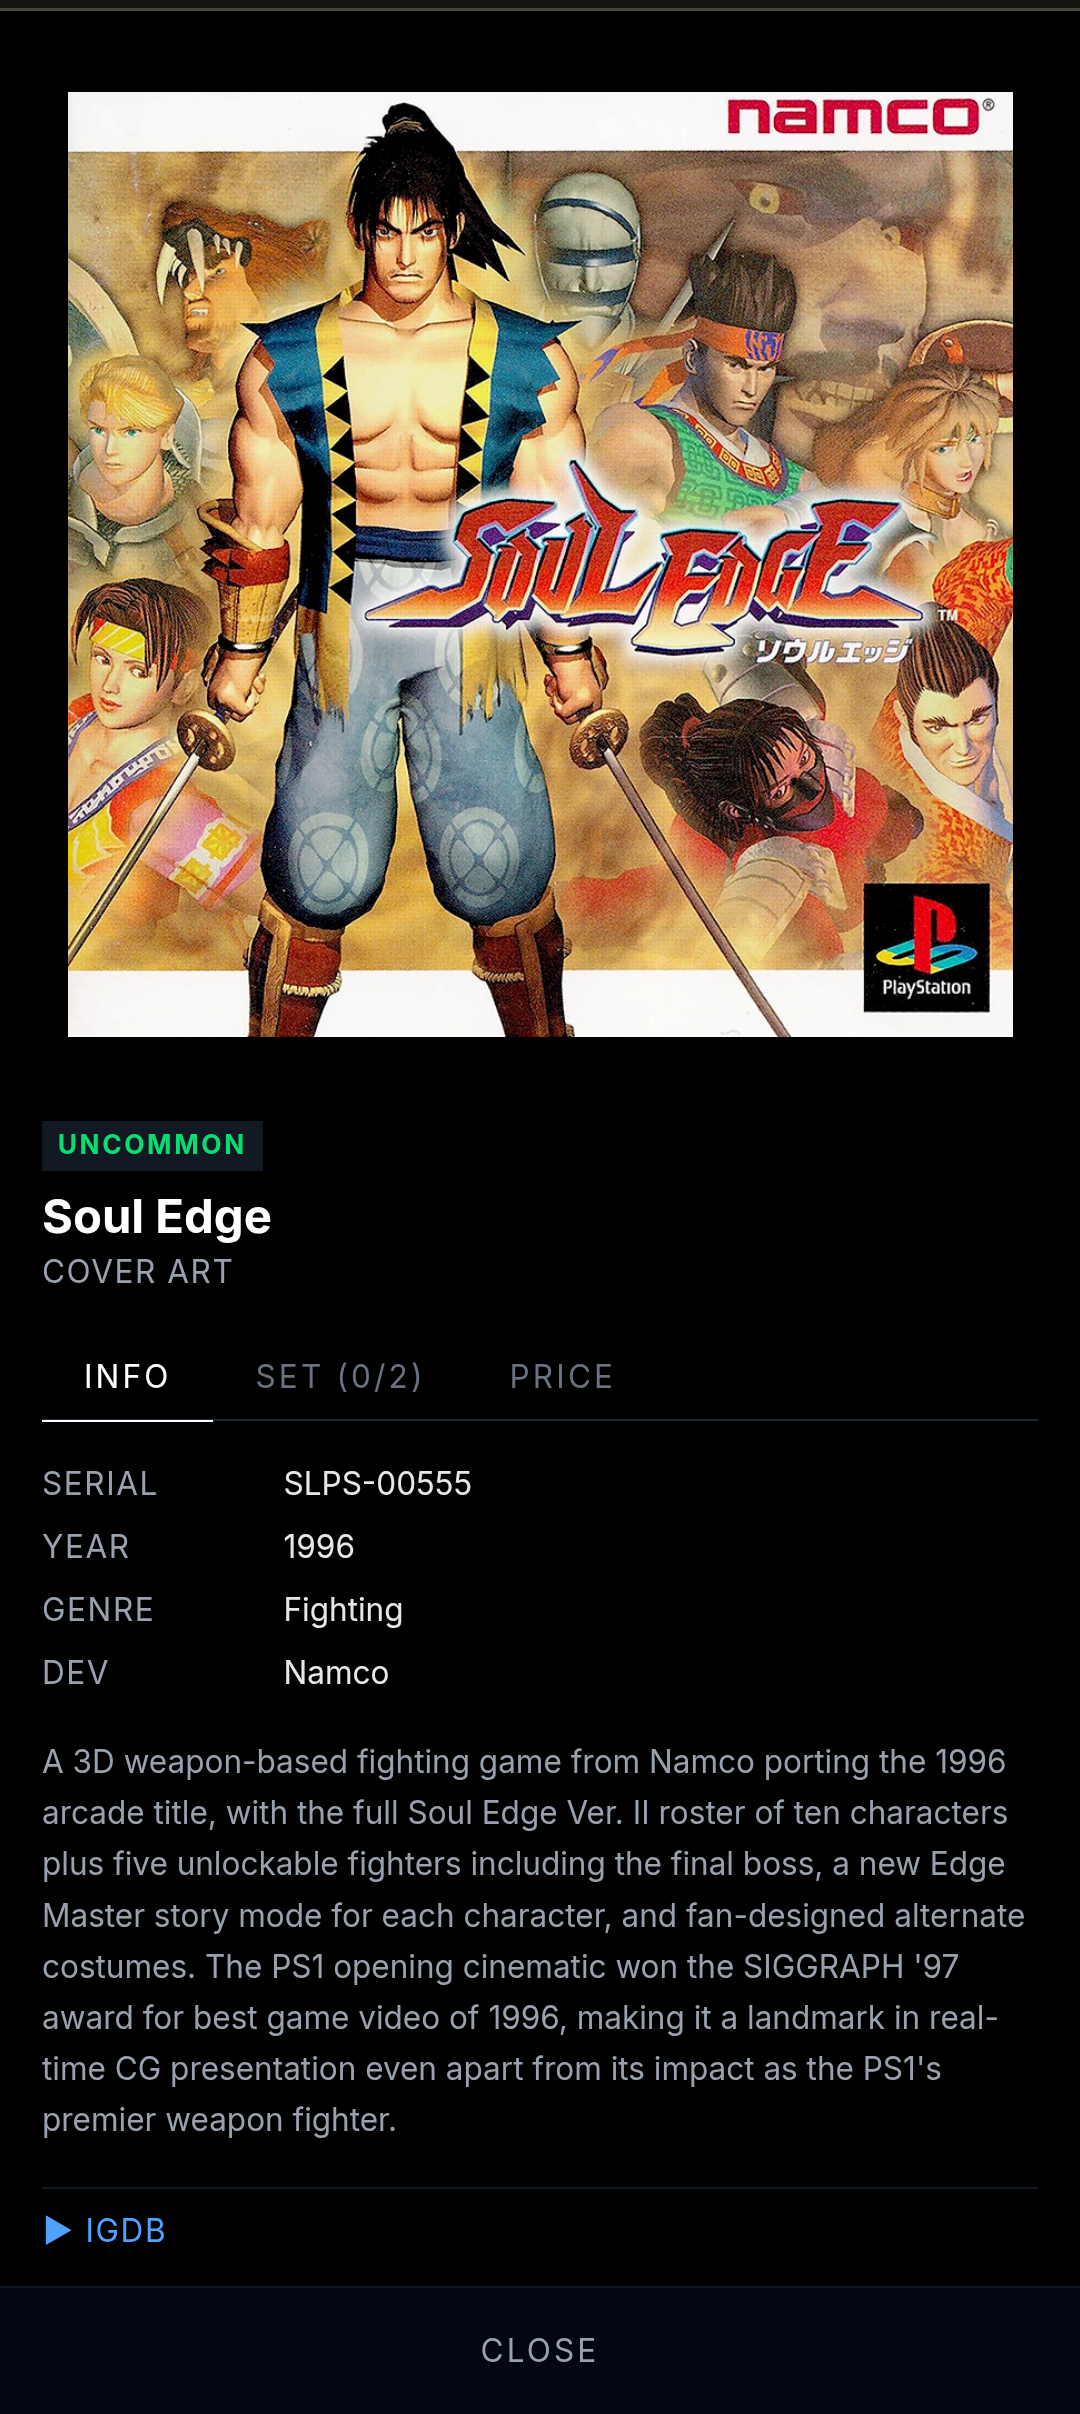Click the Namco developer value
This screenshot has height=2414, width=1080.
click(x=336, y=1673)
